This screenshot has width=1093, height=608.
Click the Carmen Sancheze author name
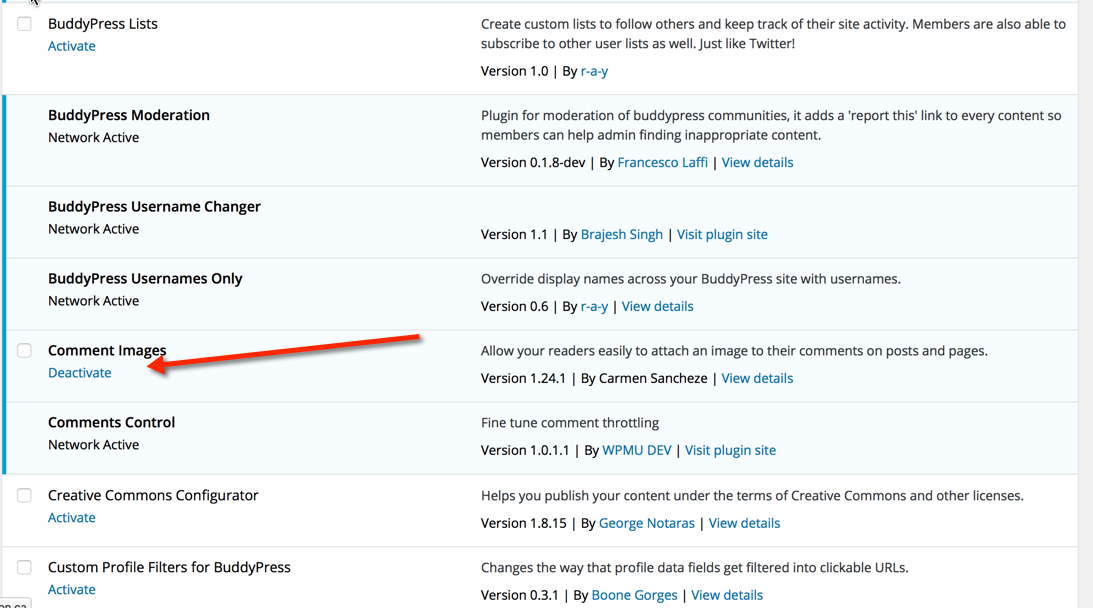(x=653, y=378)
